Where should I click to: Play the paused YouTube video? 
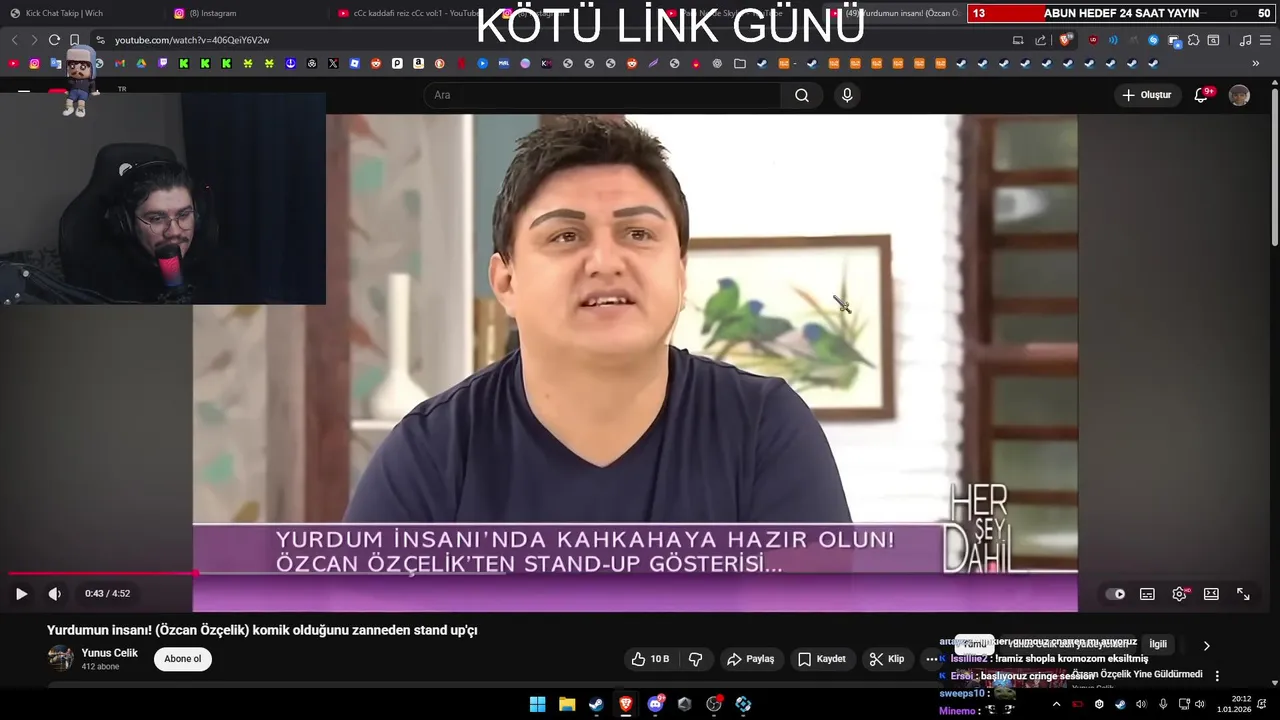pos(21,594)
